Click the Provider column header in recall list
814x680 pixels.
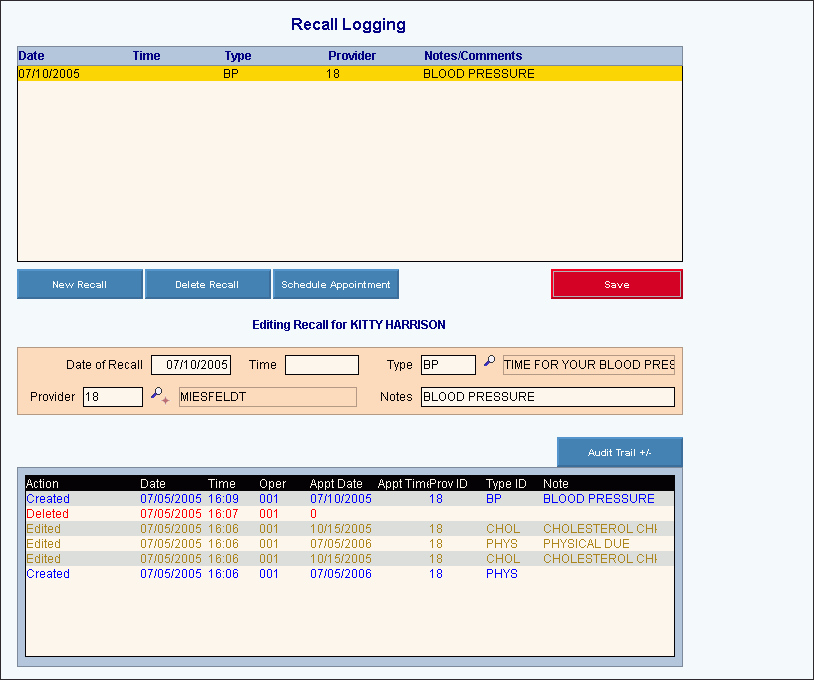click(x=352, y=56)
